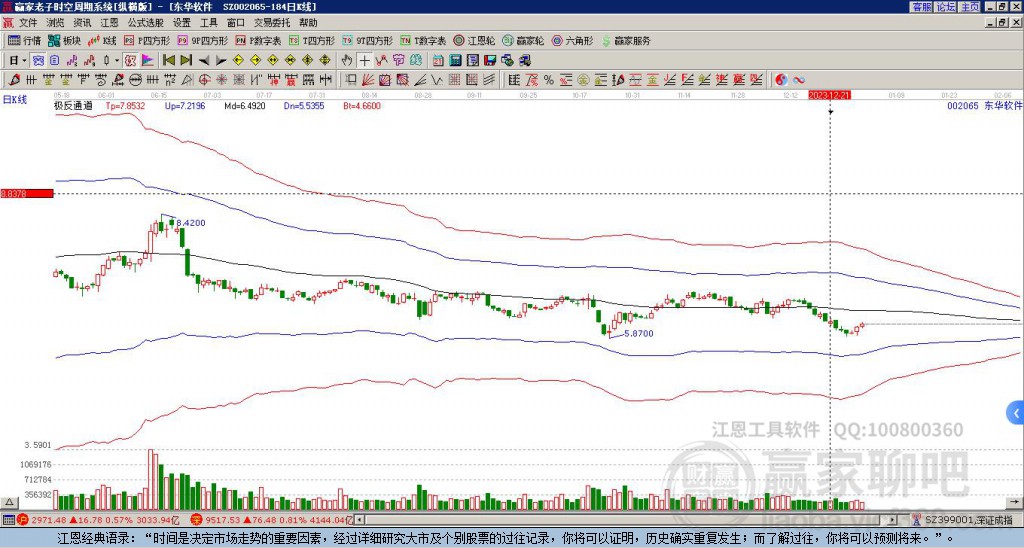
Task: Open the 六角形 hexagon tool
Action: click(x=573, y=40)
